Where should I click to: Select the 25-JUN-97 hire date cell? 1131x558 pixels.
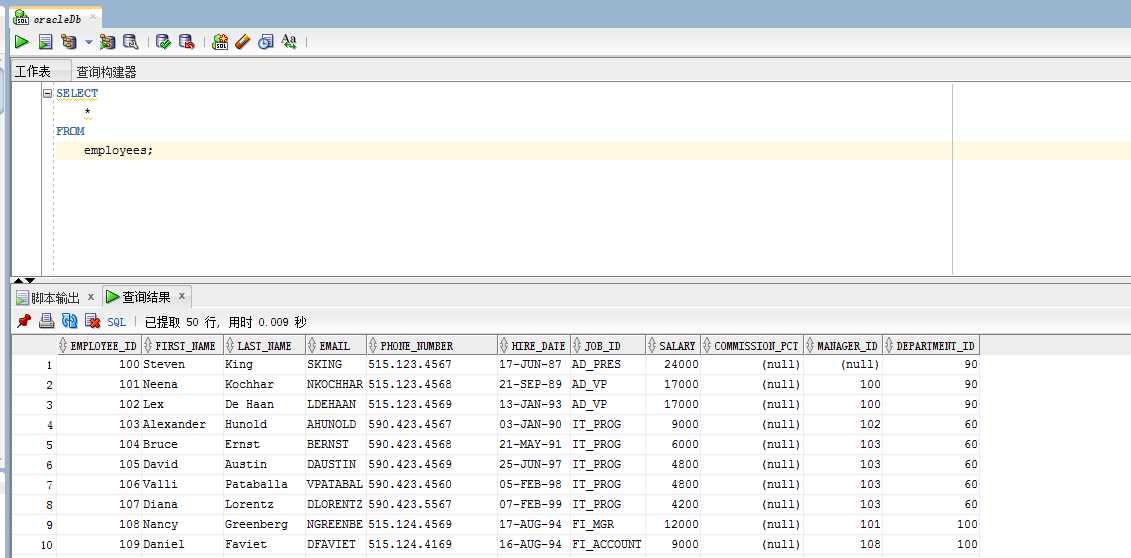pos(534,464)
